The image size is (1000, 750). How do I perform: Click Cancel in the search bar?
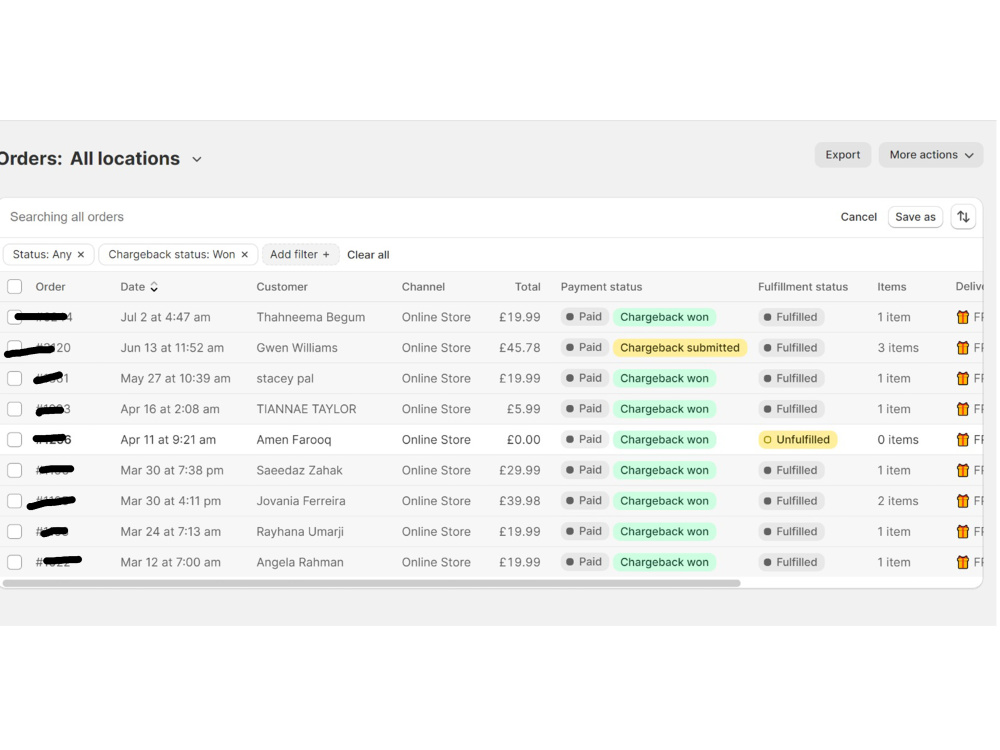[x=858, y=217]
